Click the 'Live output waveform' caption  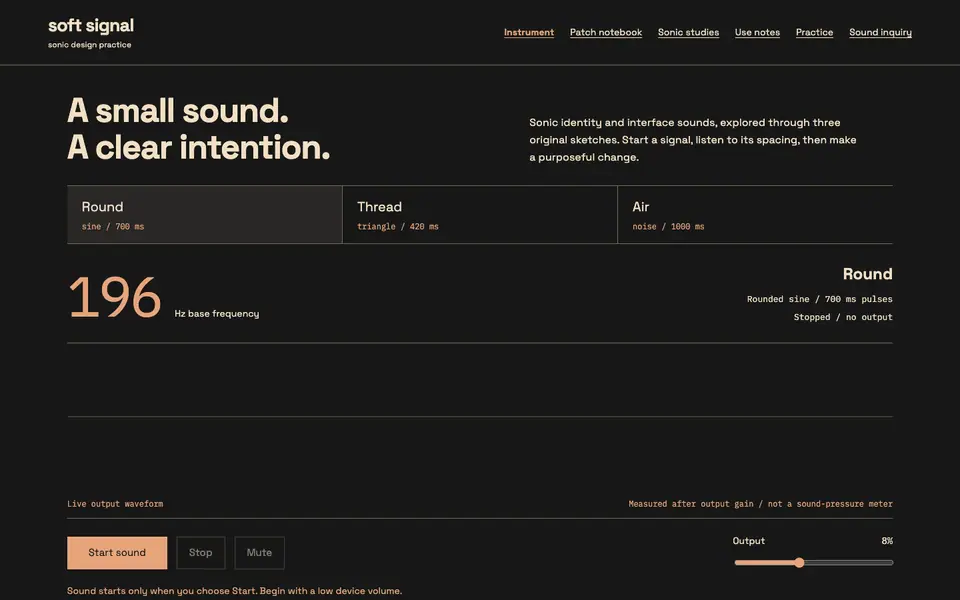(x=115, y=504)
